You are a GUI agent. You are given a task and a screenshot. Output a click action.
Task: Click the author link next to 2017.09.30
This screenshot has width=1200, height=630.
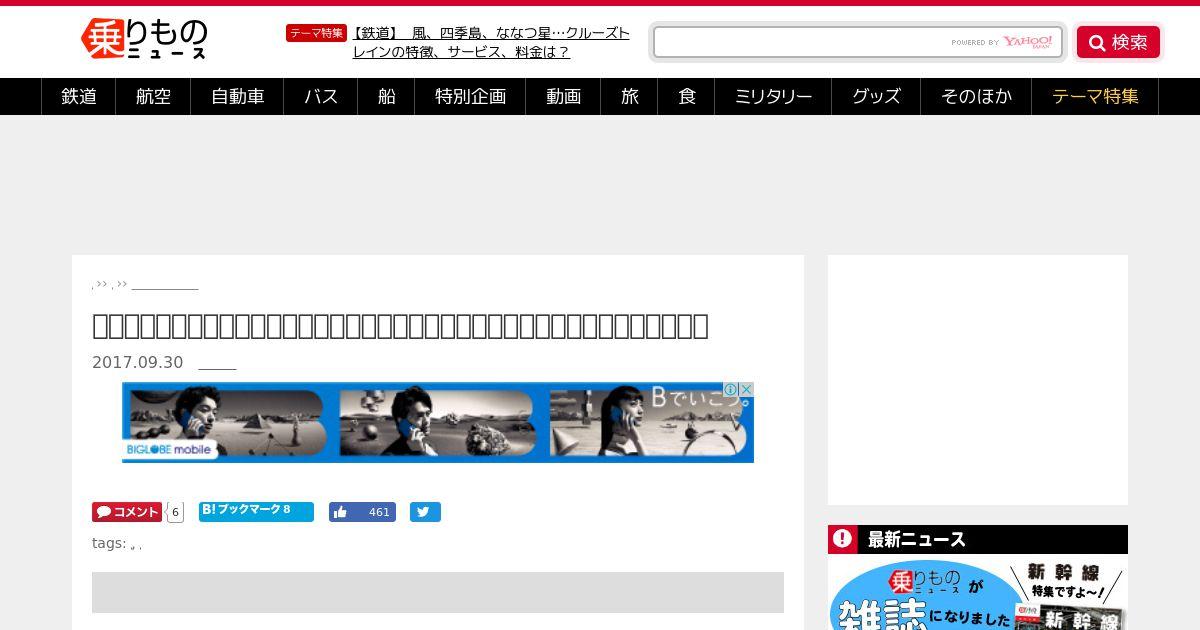pos(217,363)
